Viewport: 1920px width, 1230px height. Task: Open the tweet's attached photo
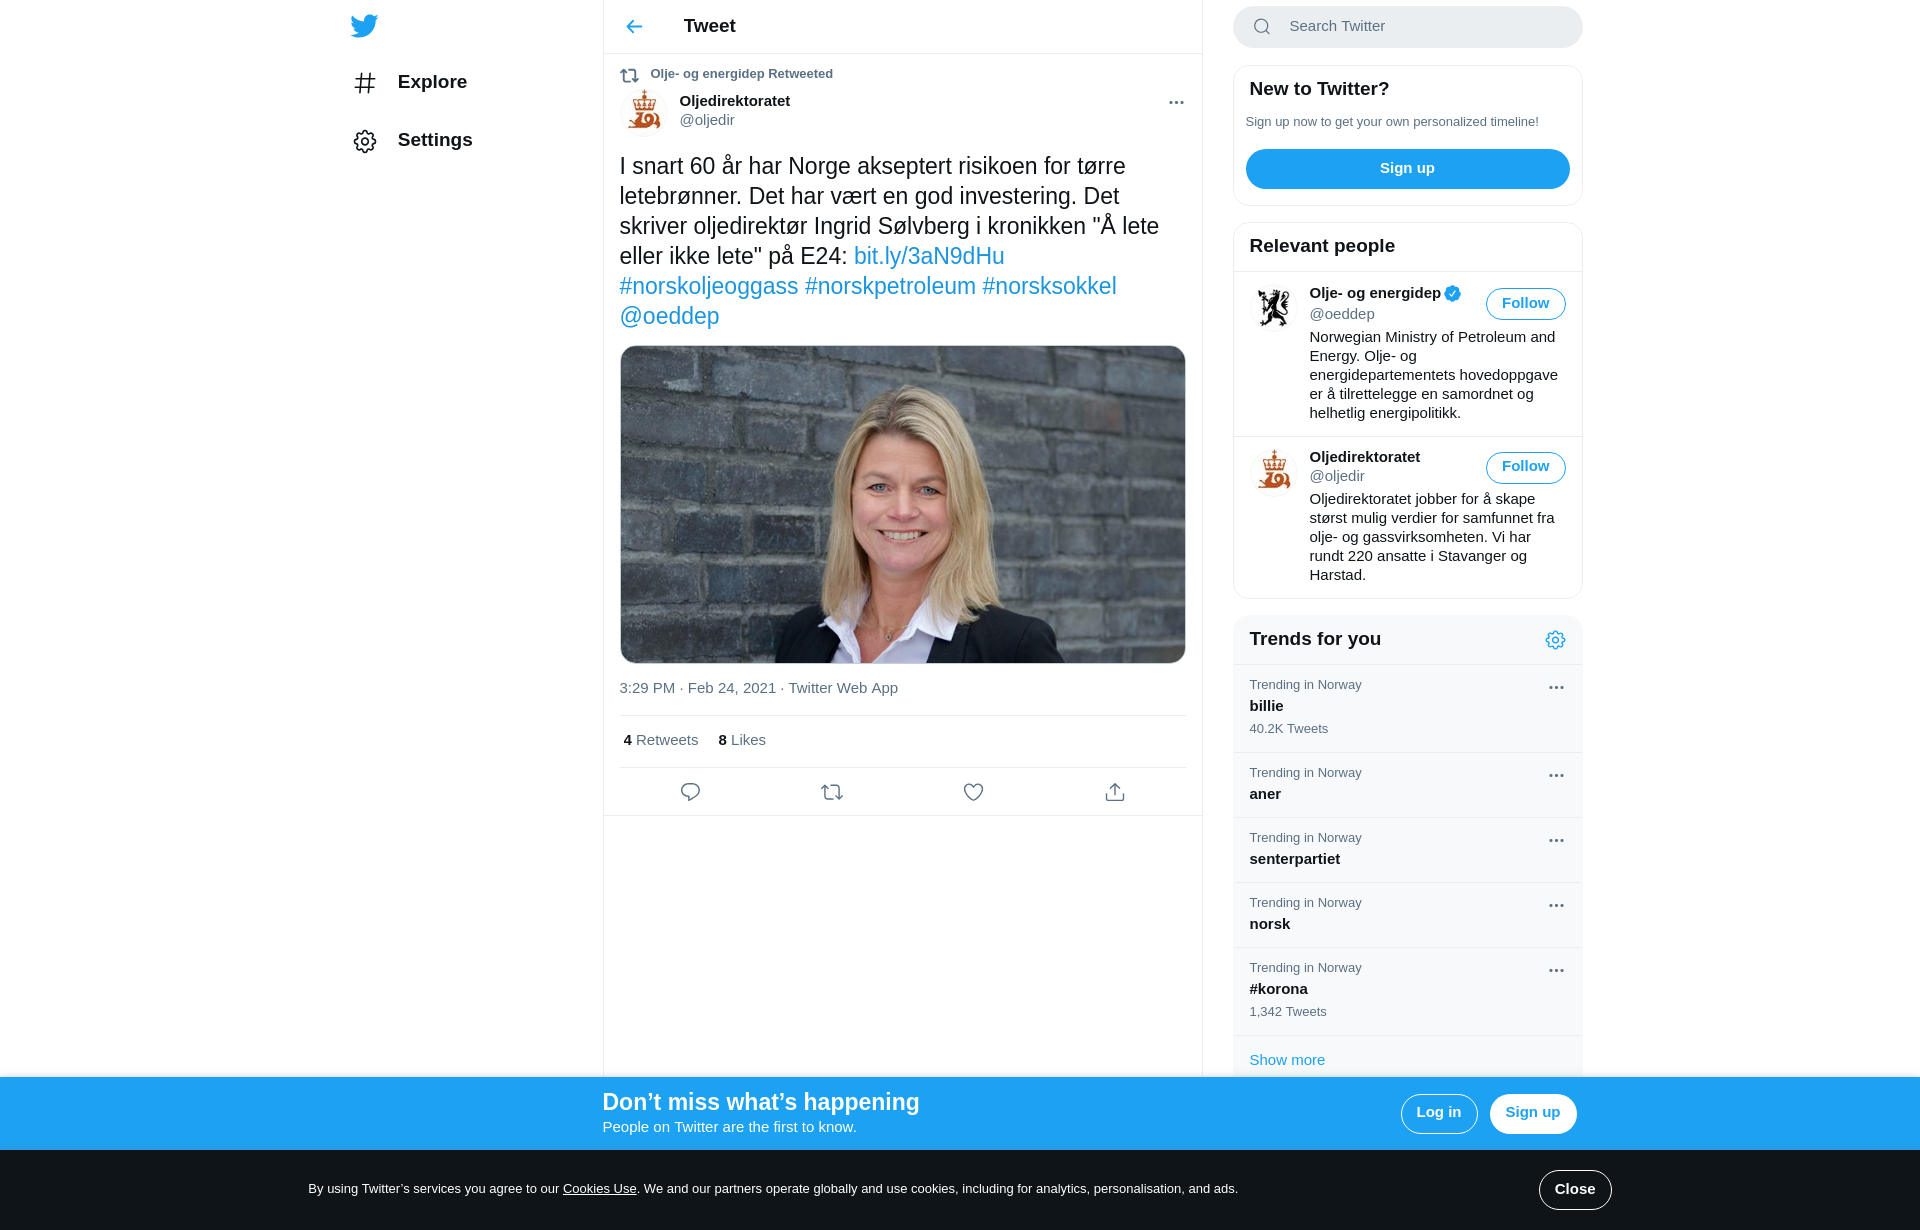tap(902, 504)
